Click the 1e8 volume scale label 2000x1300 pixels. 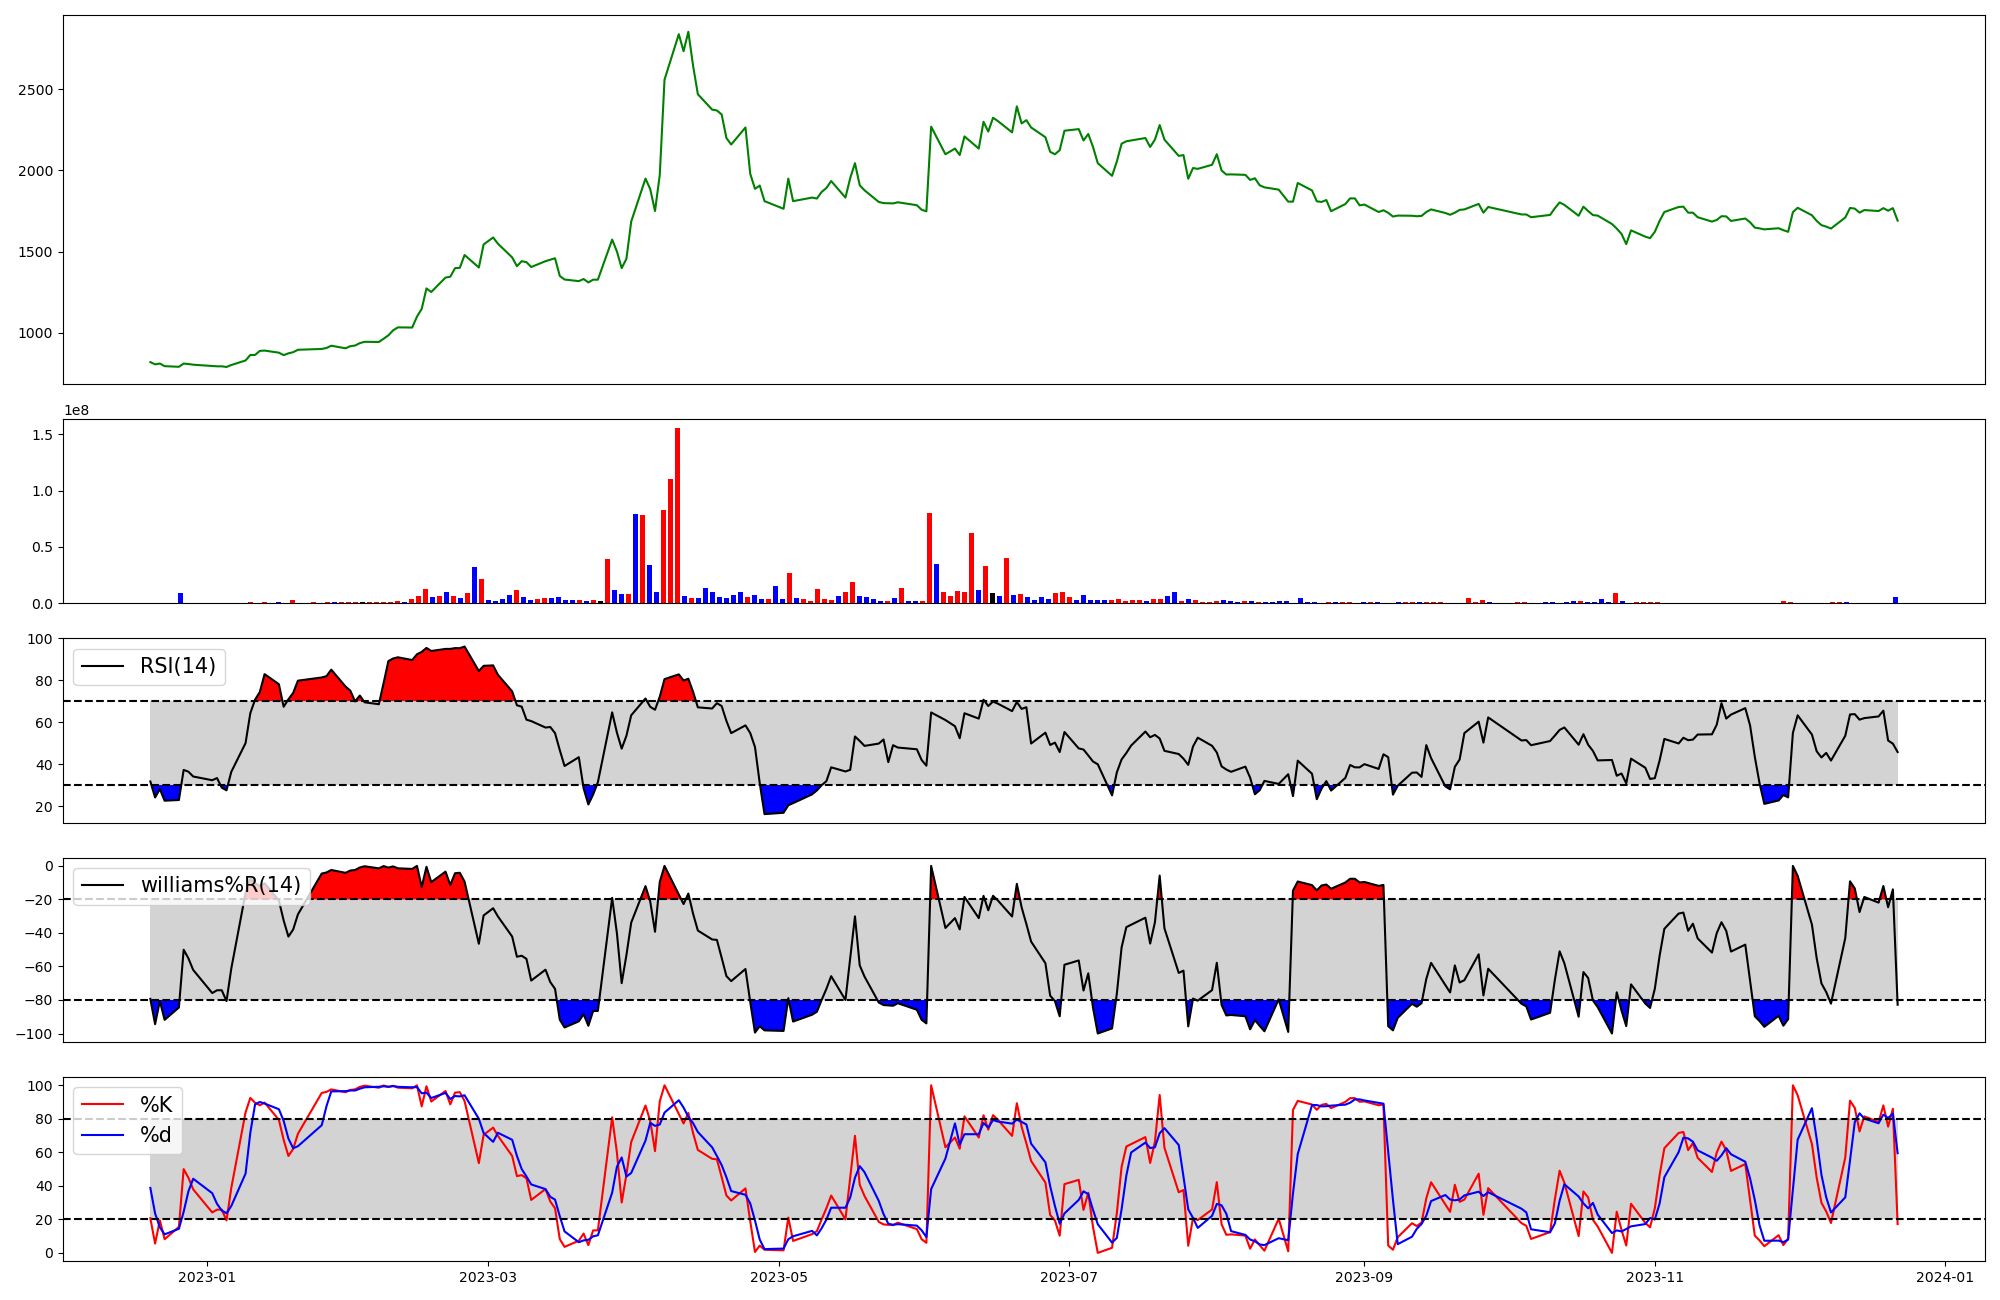[76, 410]
